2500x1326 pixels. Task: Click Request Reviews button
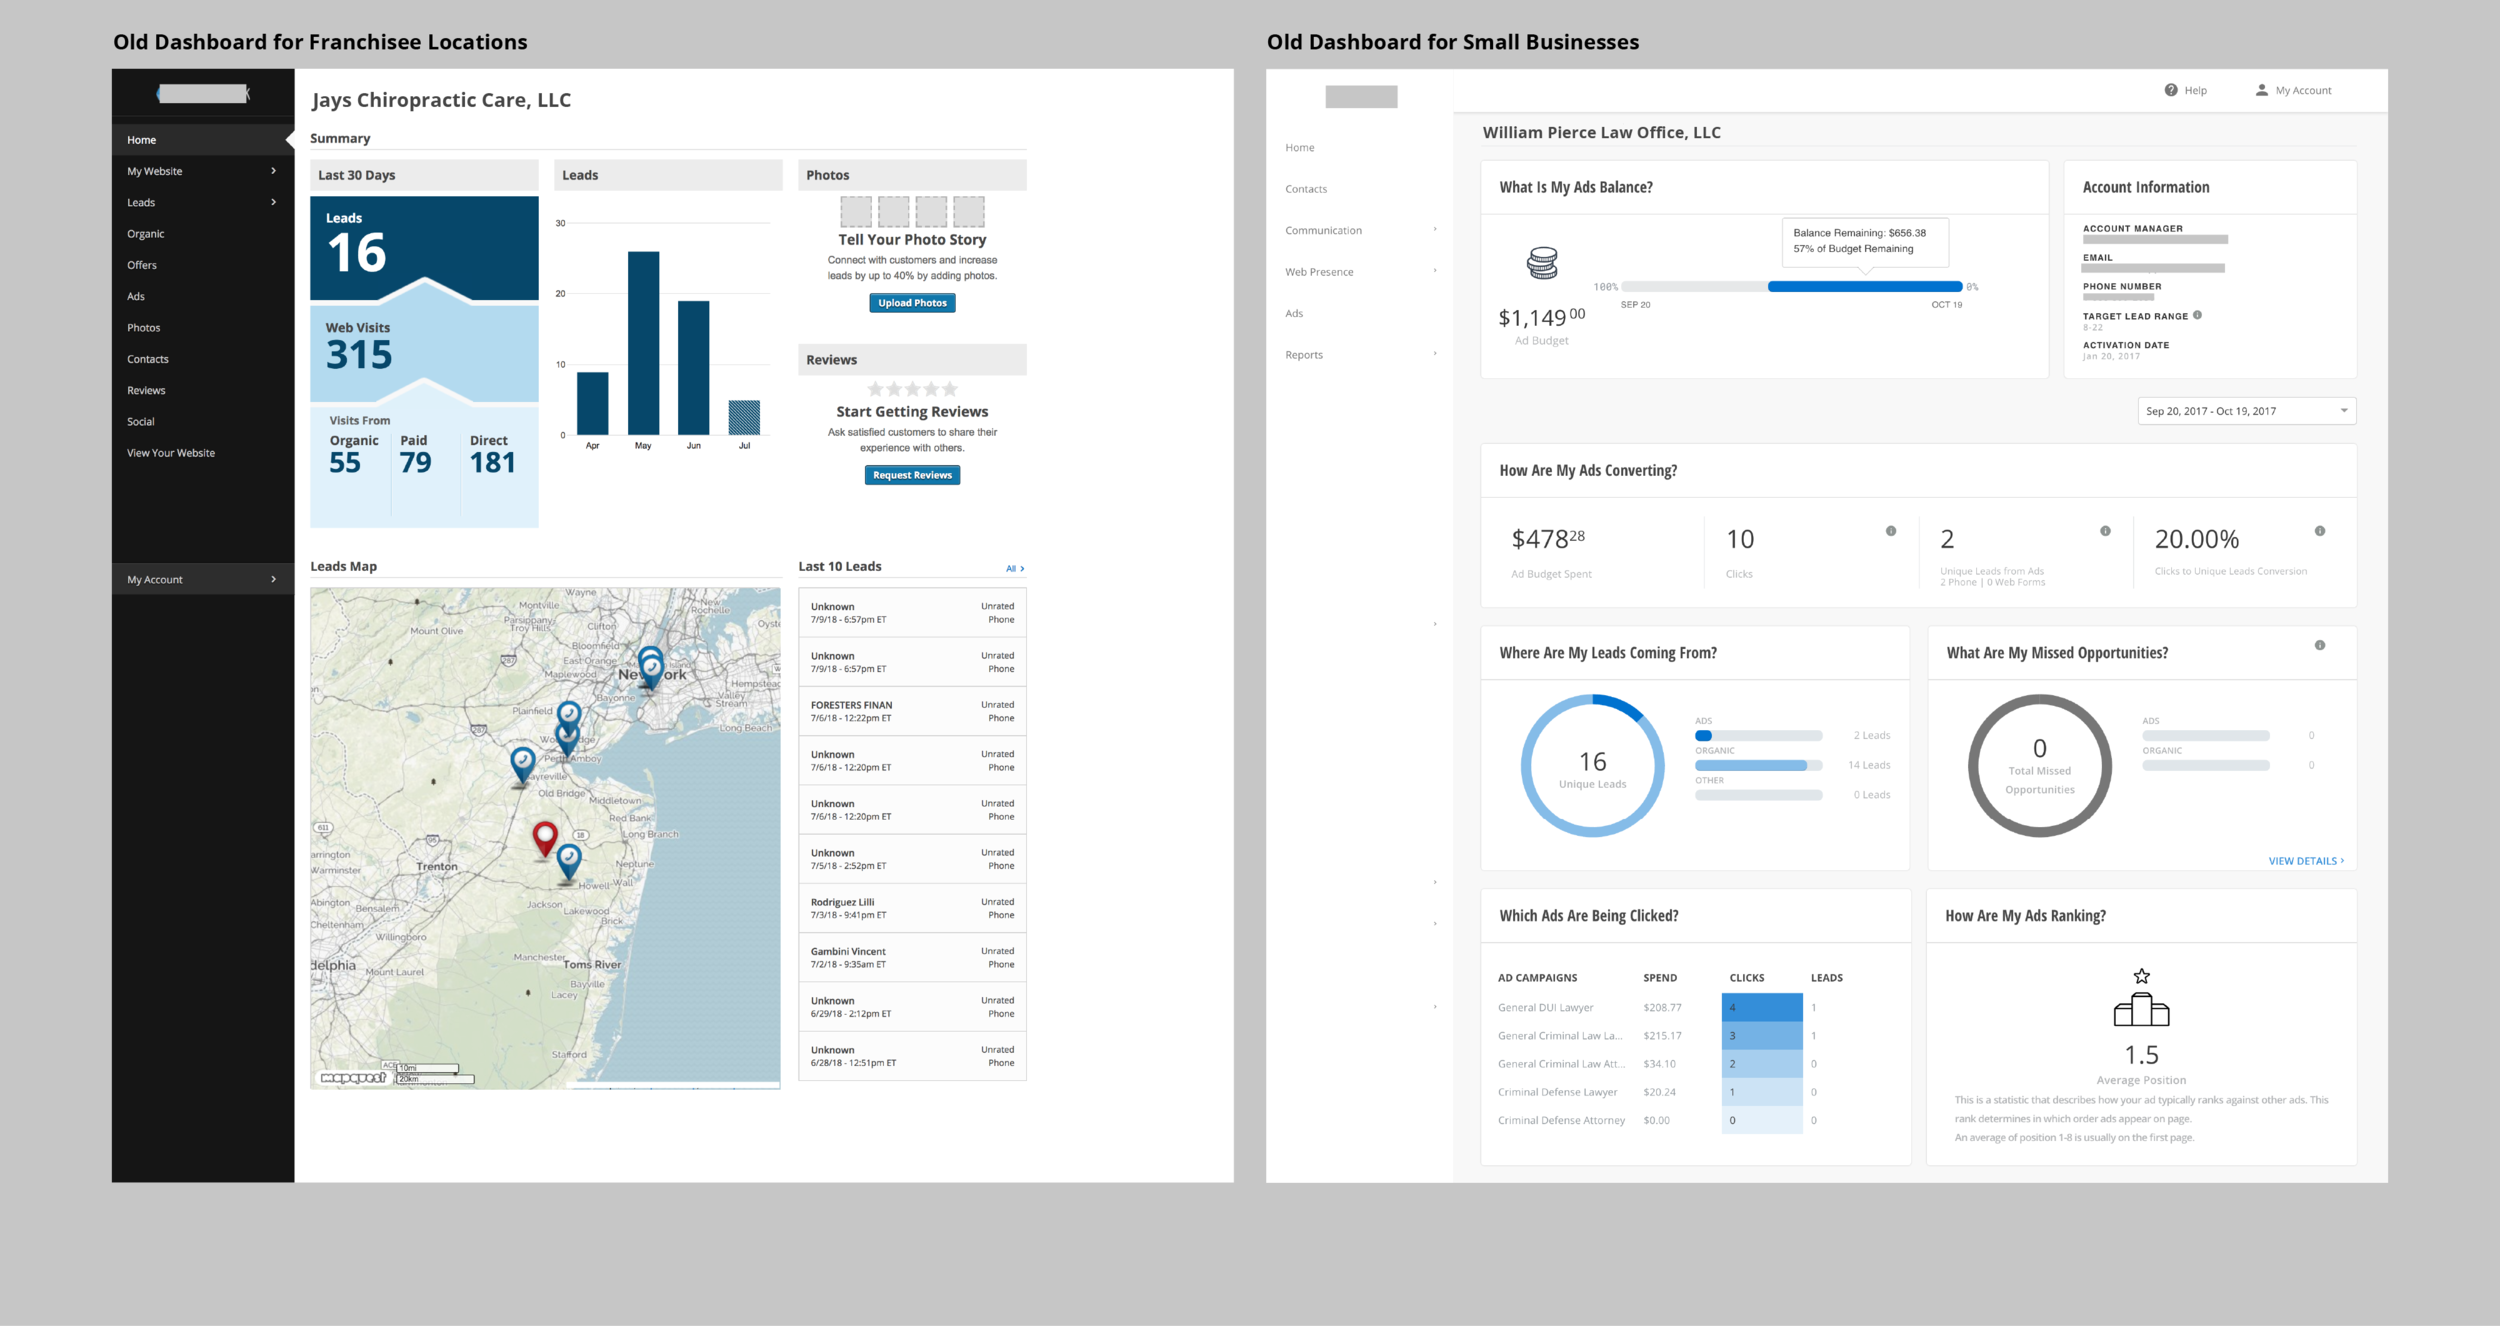[914, 476]
